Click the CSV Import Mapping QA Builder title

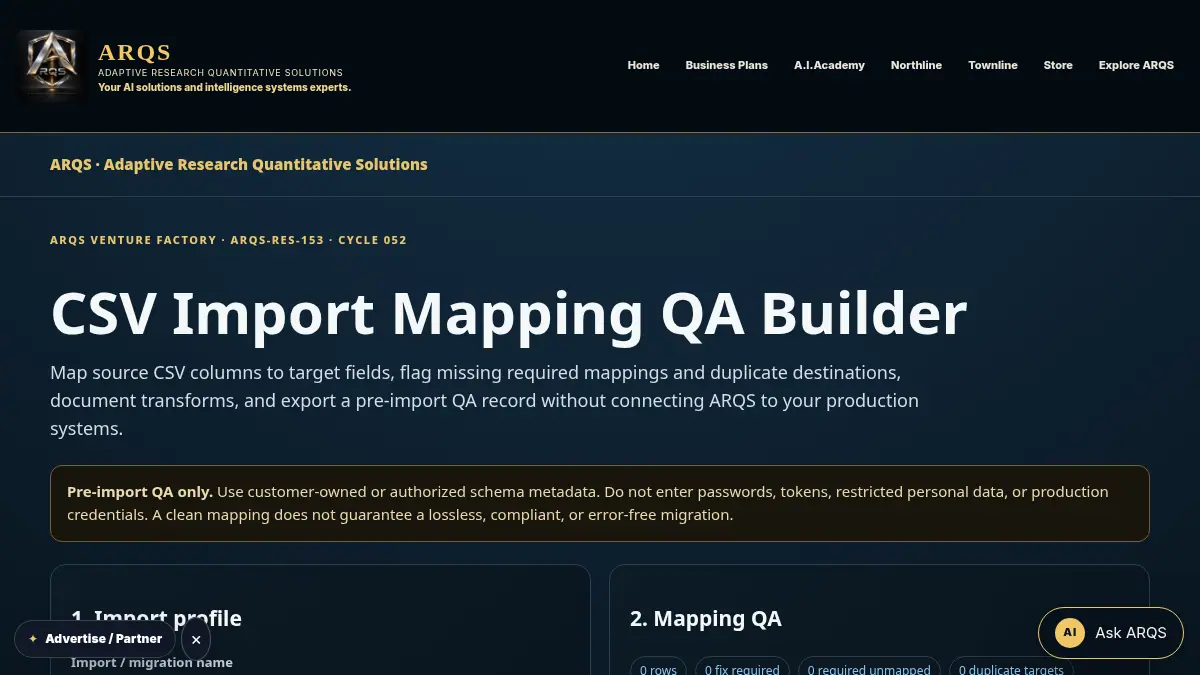(509, 313)
